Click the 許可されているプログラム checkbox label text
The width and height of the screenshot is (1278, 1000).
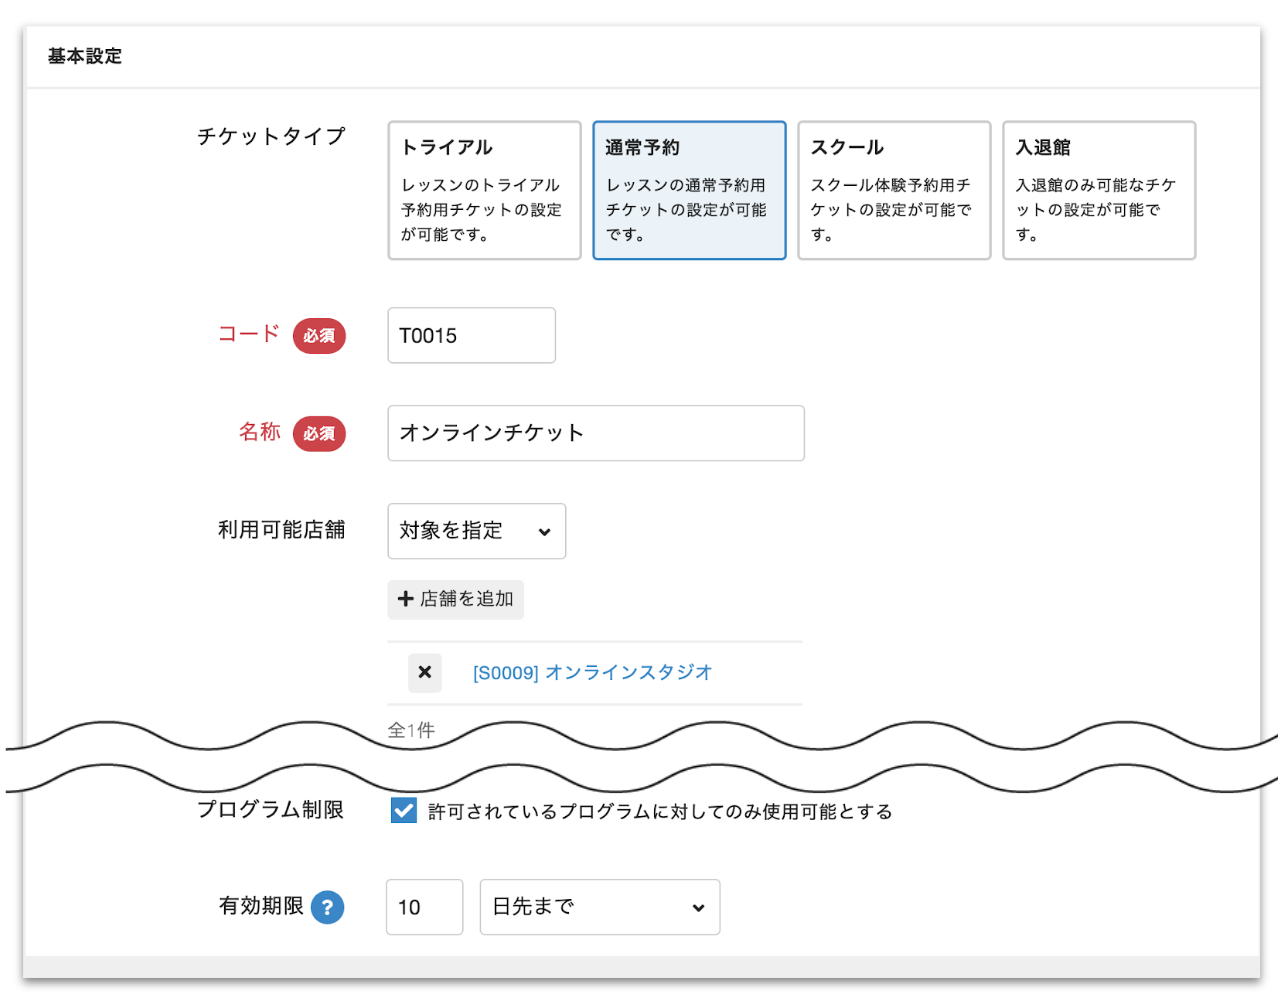pyautogui.click(x=660, y=812)
